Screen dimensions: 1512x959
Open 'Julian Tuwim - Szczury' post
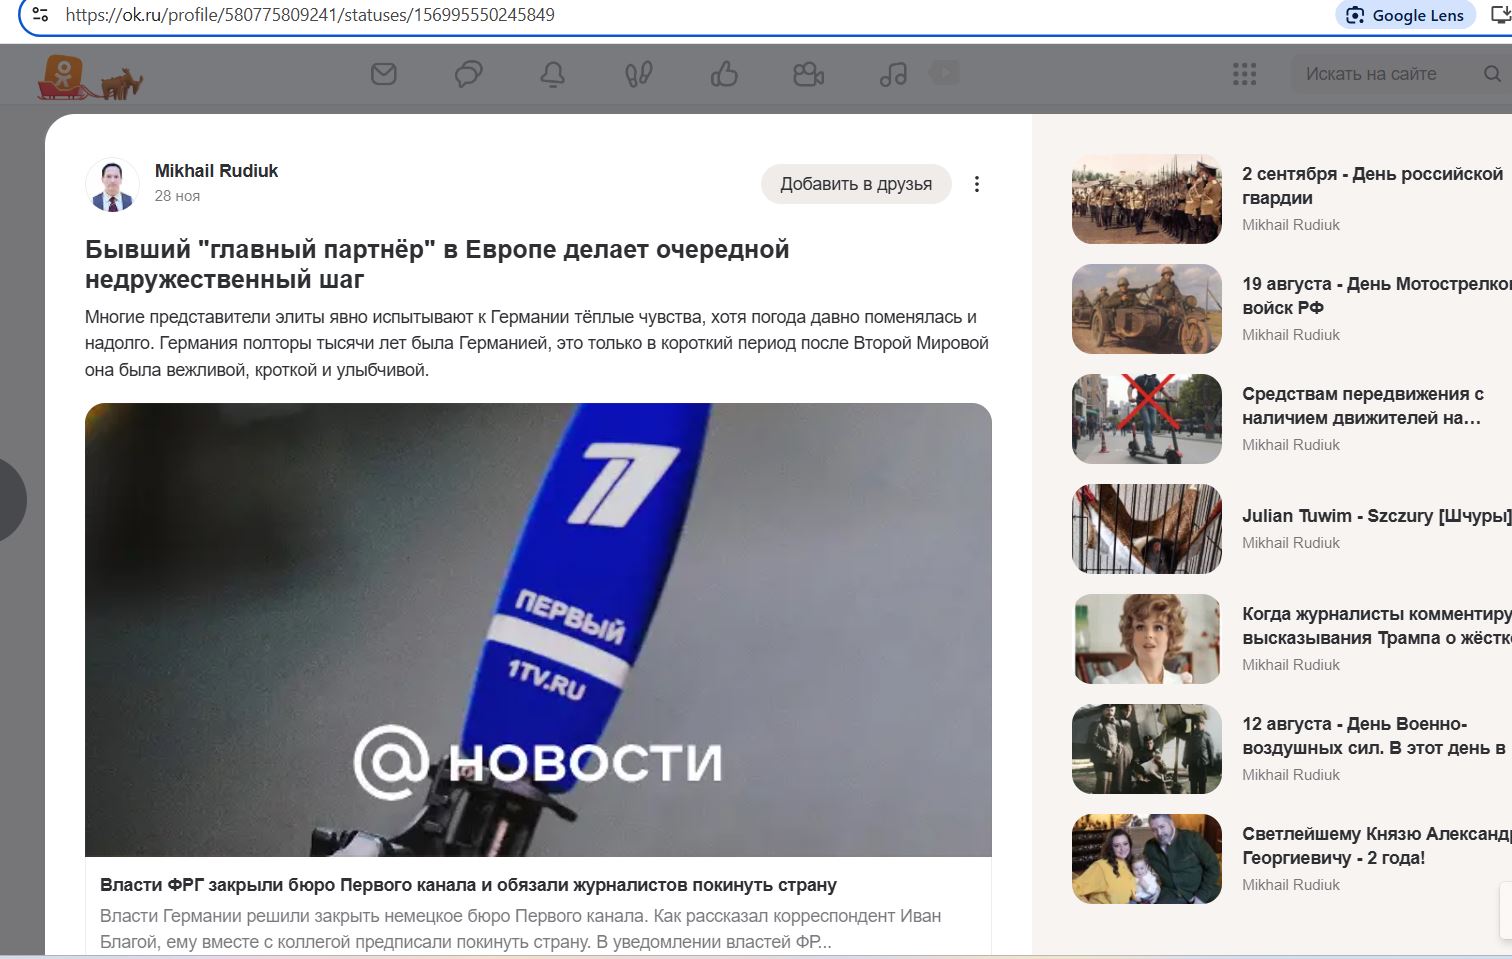[x=1376, y=516]
